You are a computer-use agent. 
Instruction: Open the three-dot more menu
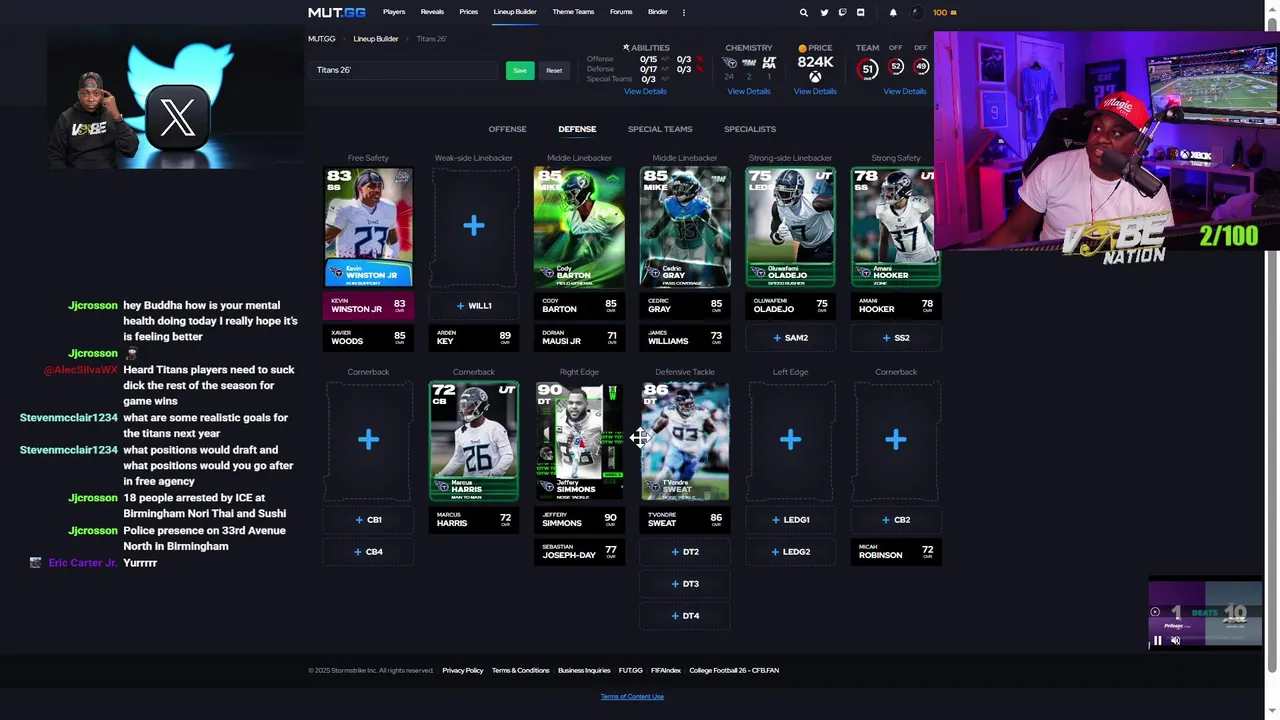coord(684,12)
